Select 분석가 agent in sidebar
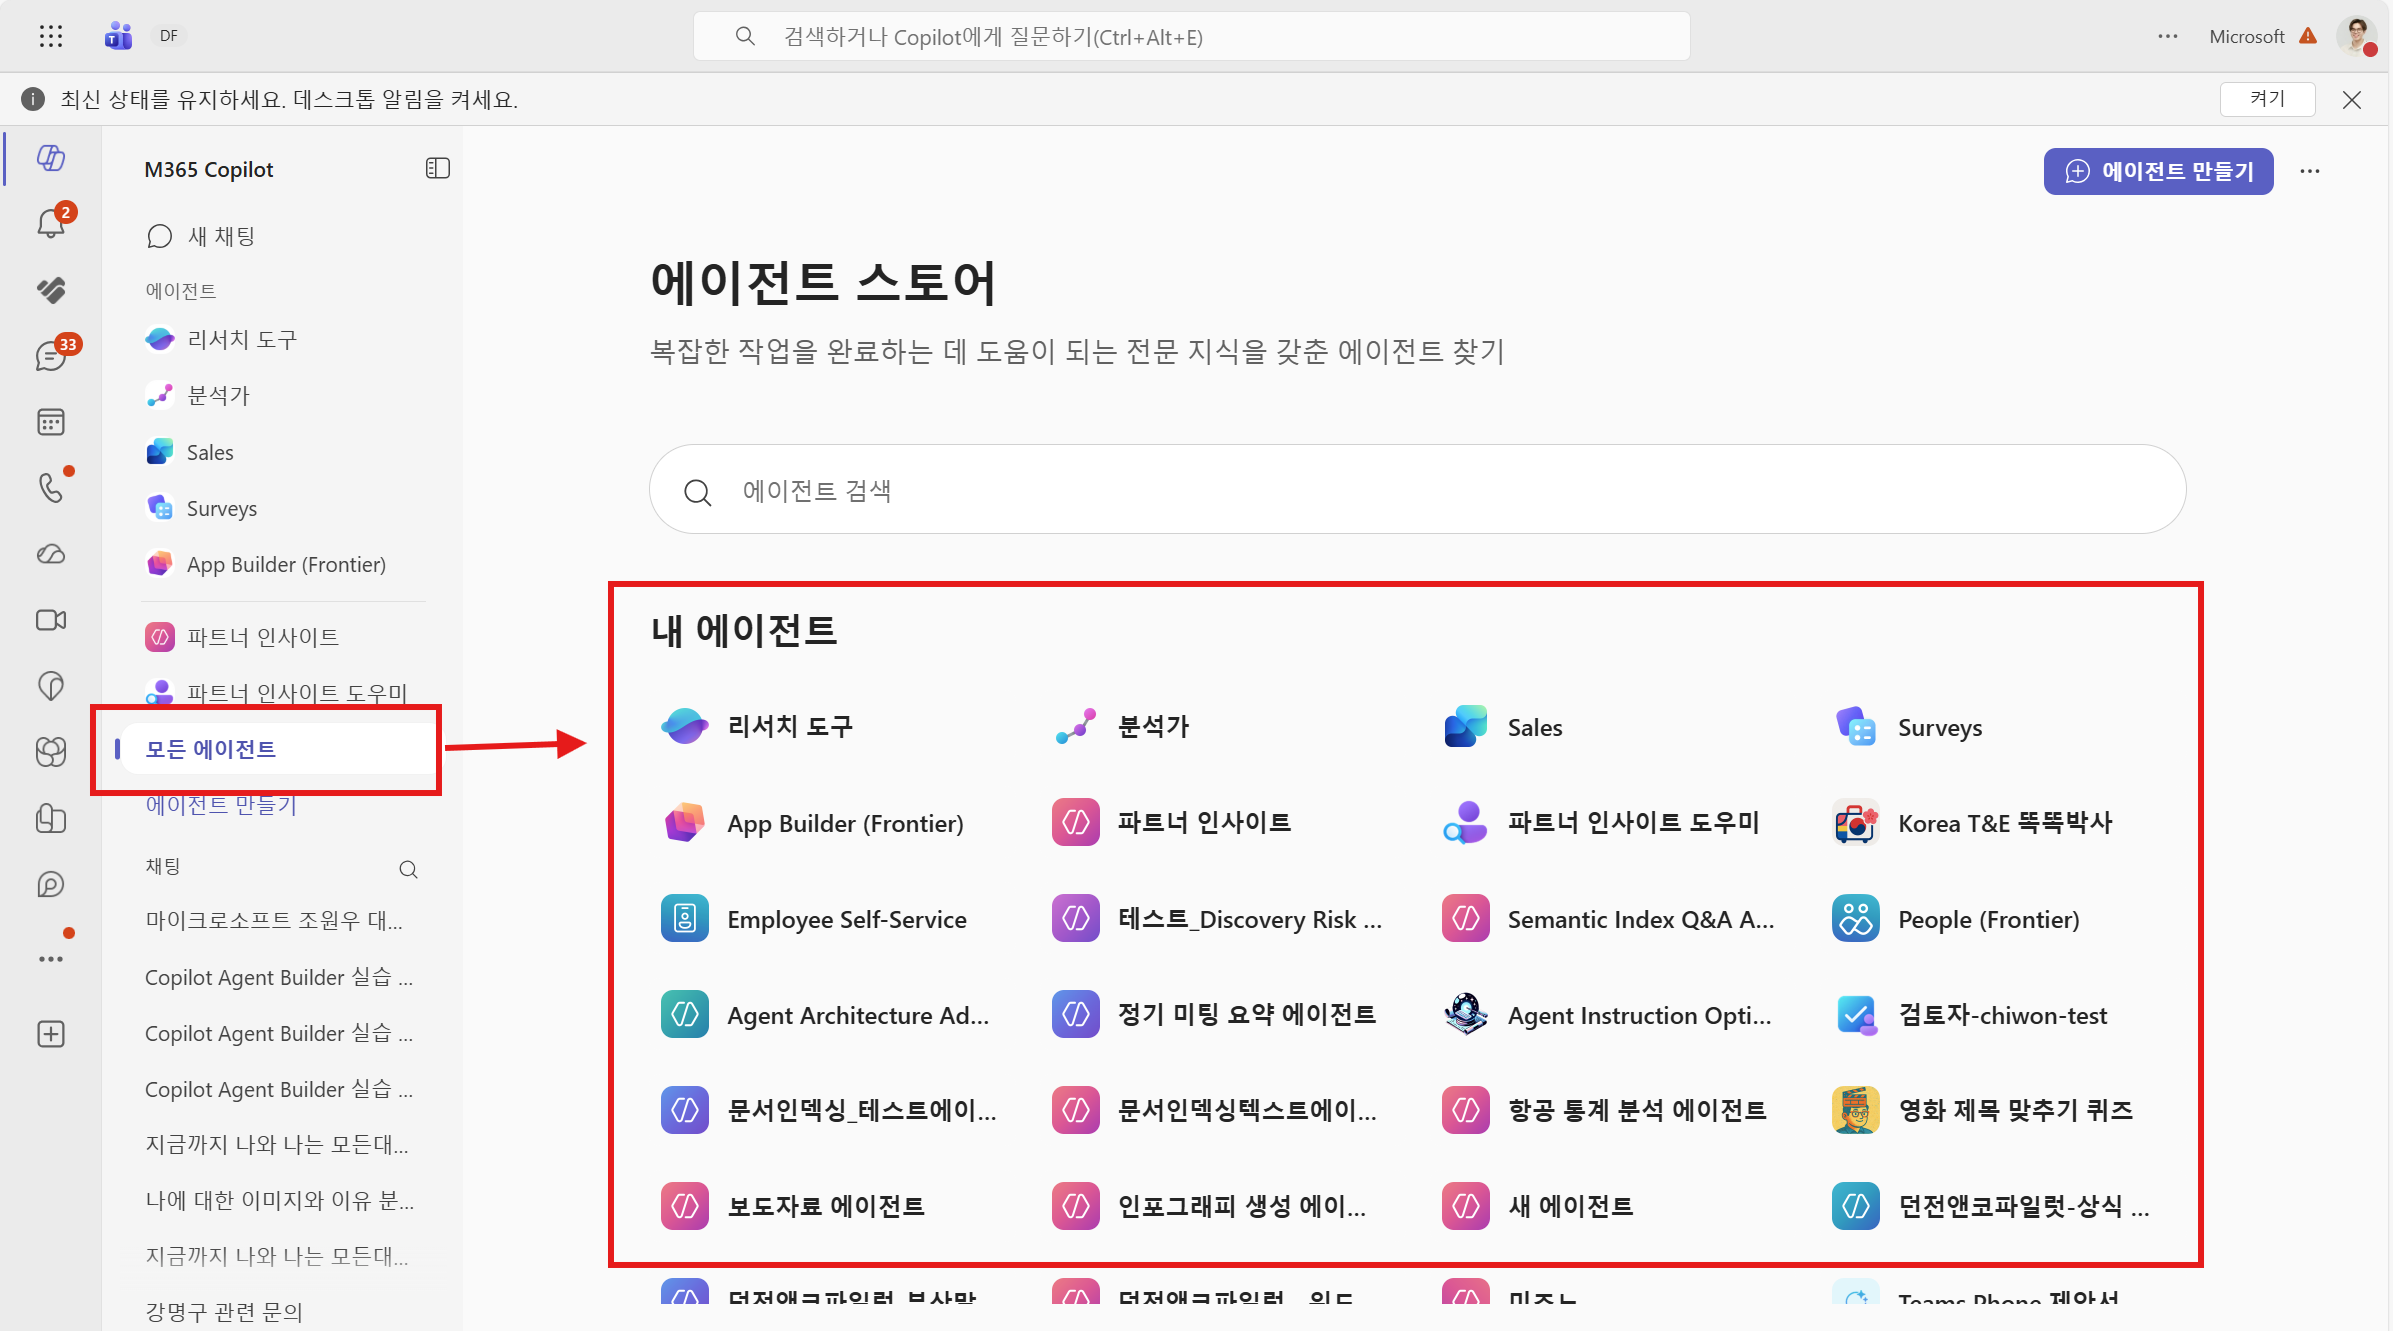The height and width of the screenshot is (1331, 2393). pyautogui.click(x=197, y=395)
